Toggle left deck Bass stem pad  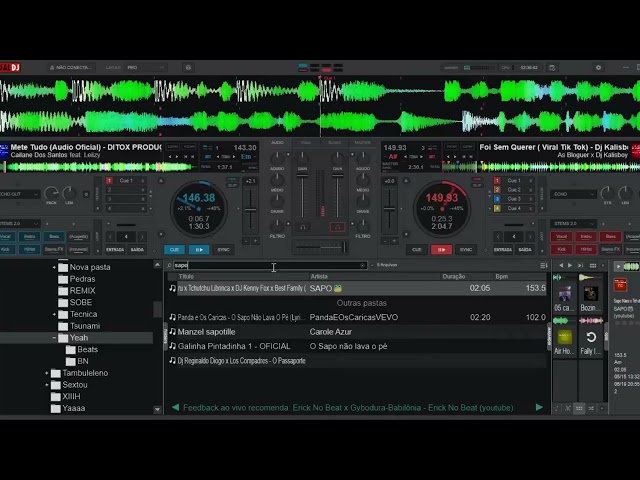(x=54, y=236)
